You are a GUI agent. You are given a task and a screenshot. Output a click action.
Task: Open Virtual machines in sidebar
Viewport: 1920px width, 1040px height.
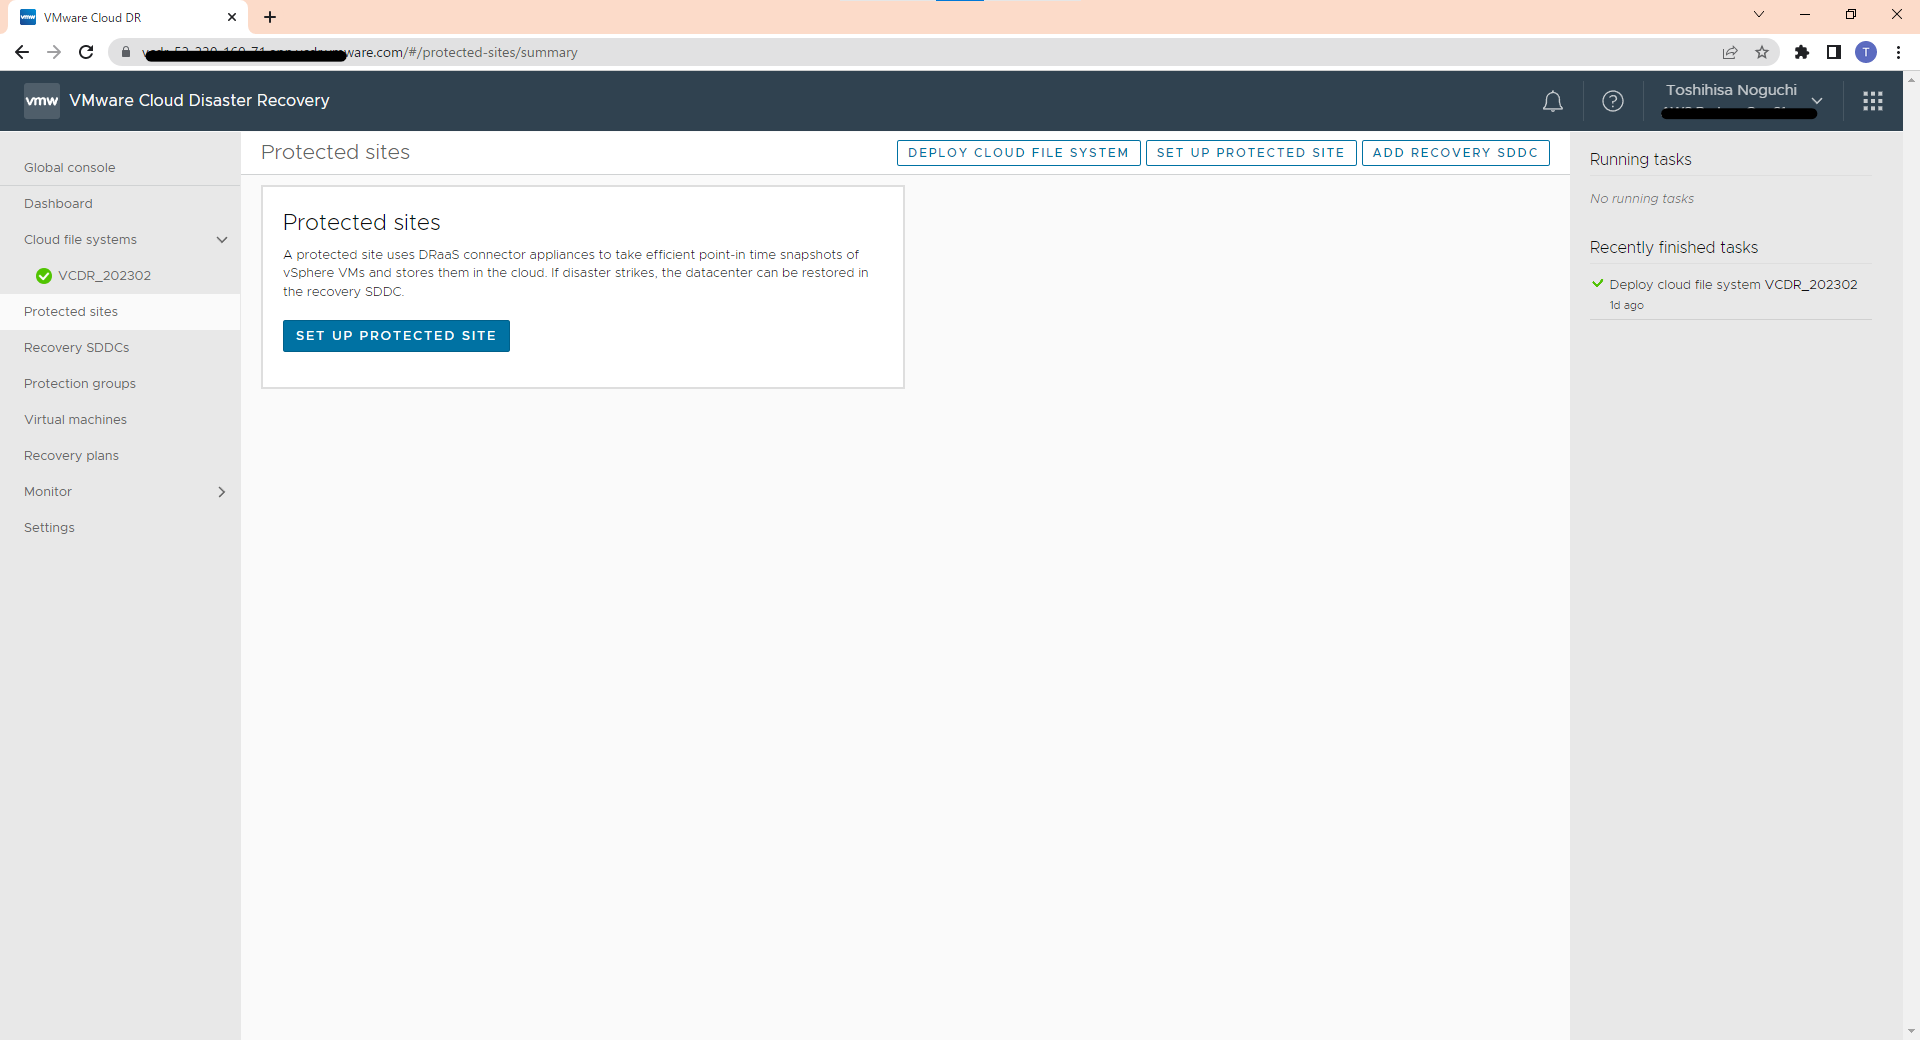tap(76, 420)
